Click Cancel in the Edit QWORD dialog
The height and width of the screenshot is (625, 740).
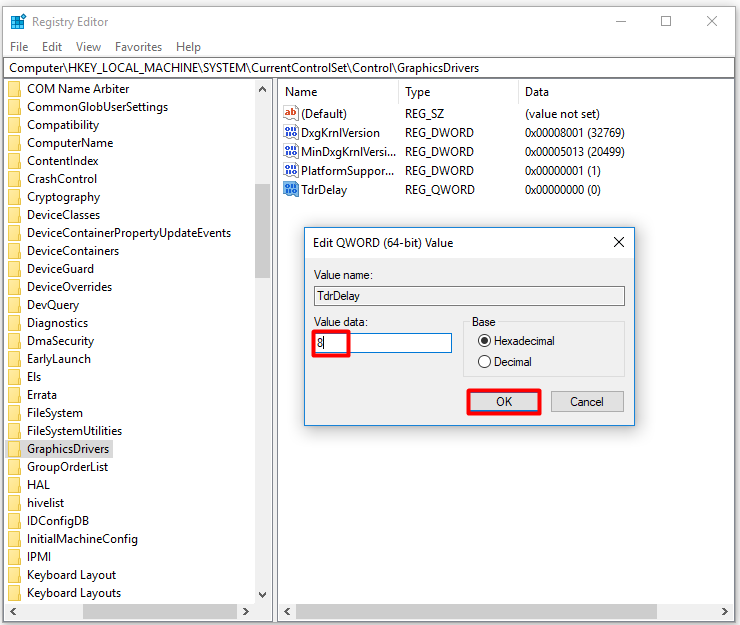point(587,402)
